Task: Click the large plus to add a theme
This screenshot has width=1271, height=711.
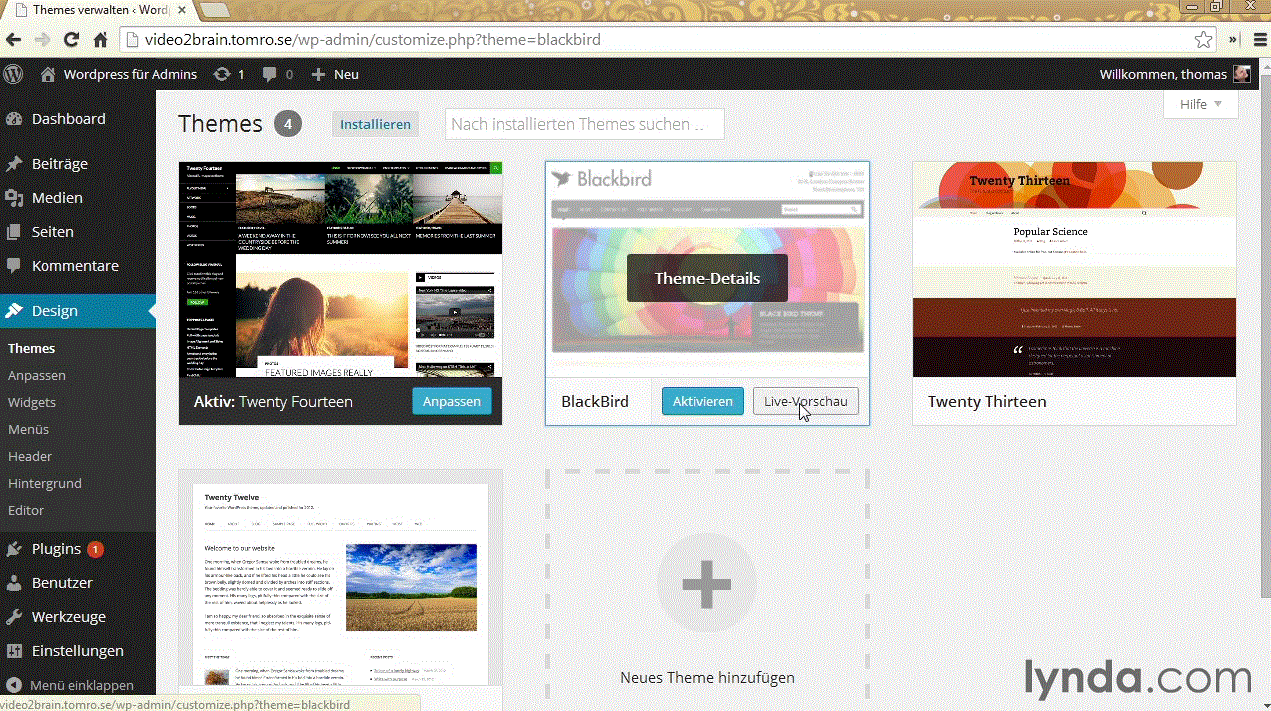Action: point(707,584)
